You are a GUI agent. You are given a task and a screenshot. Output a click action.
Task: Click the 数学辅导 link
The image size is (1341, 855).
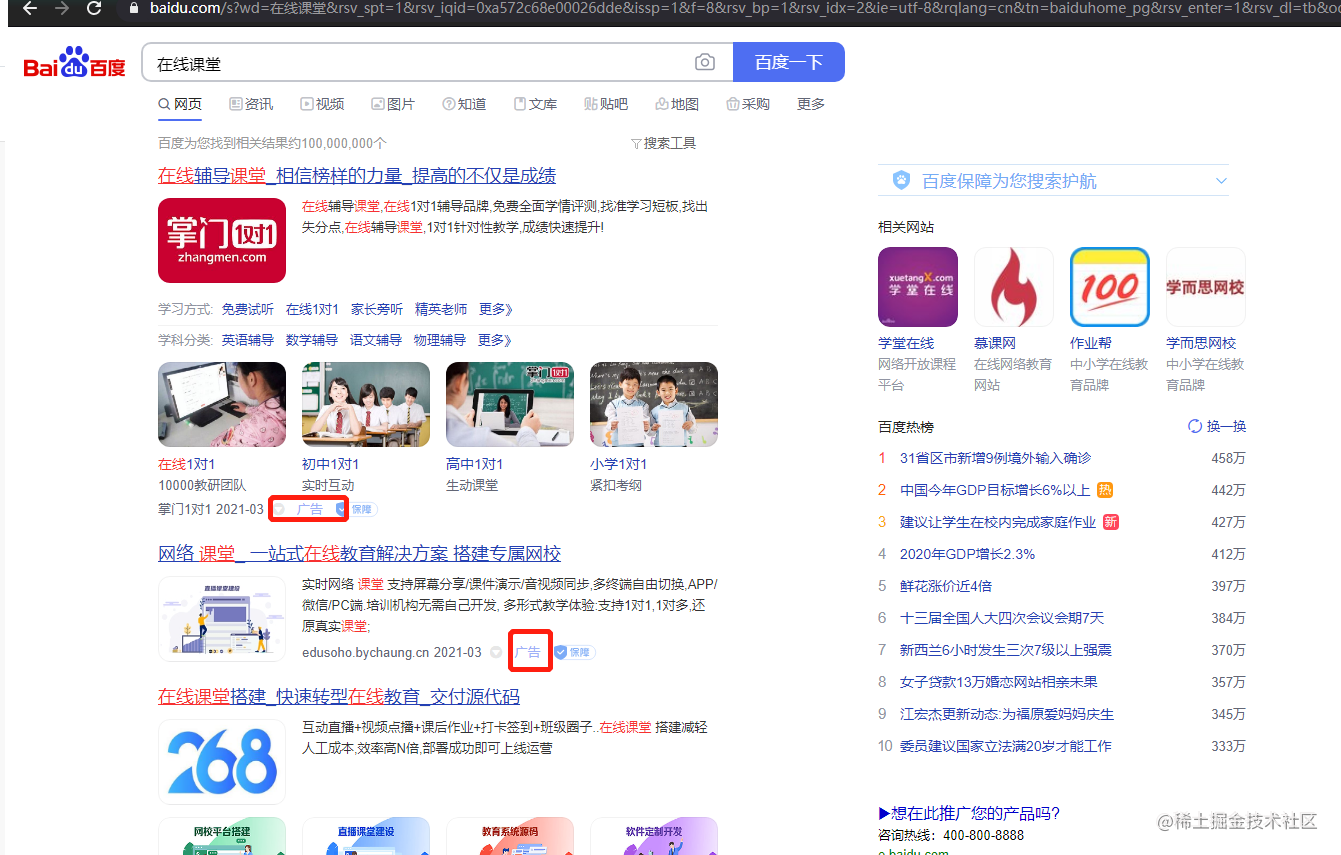pyautogui.click(x=312, y=340)
